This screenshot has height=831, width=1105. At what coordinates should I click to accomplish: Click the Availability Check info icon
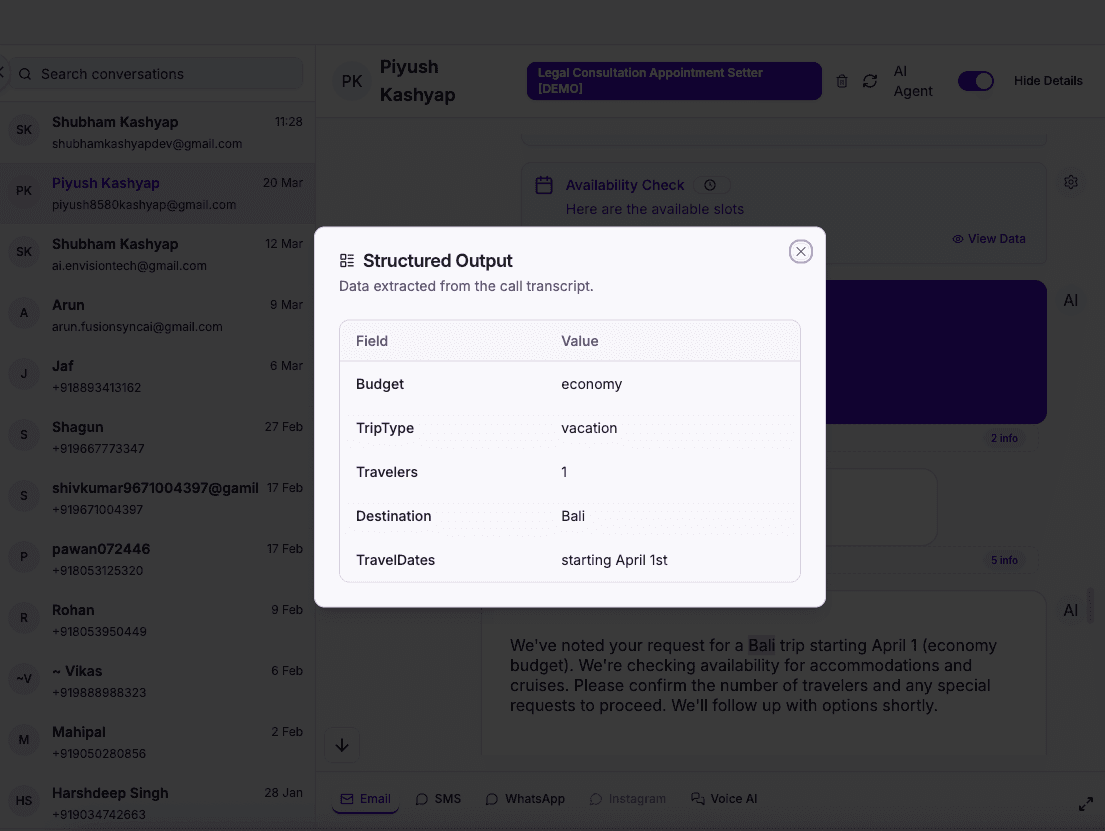click(710, 185)
